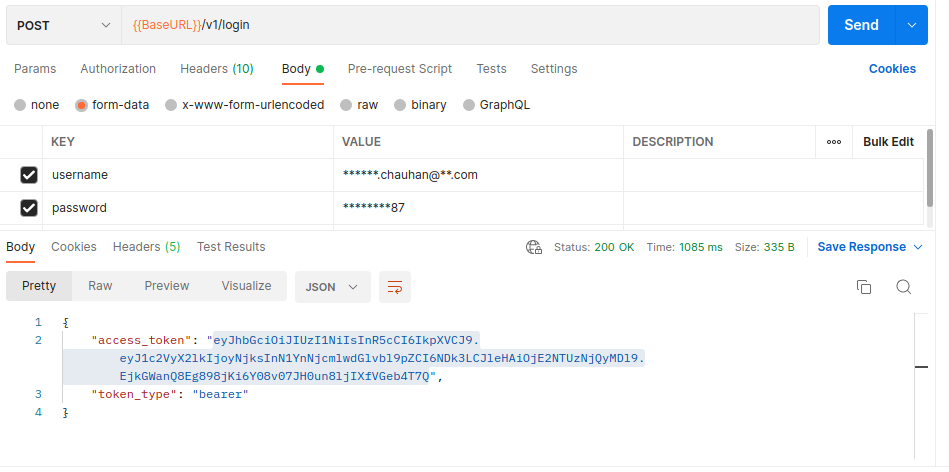Open the response Headers (5) tab
The height and width of the screenshot is (472, 949).
(x=146, y=247)
